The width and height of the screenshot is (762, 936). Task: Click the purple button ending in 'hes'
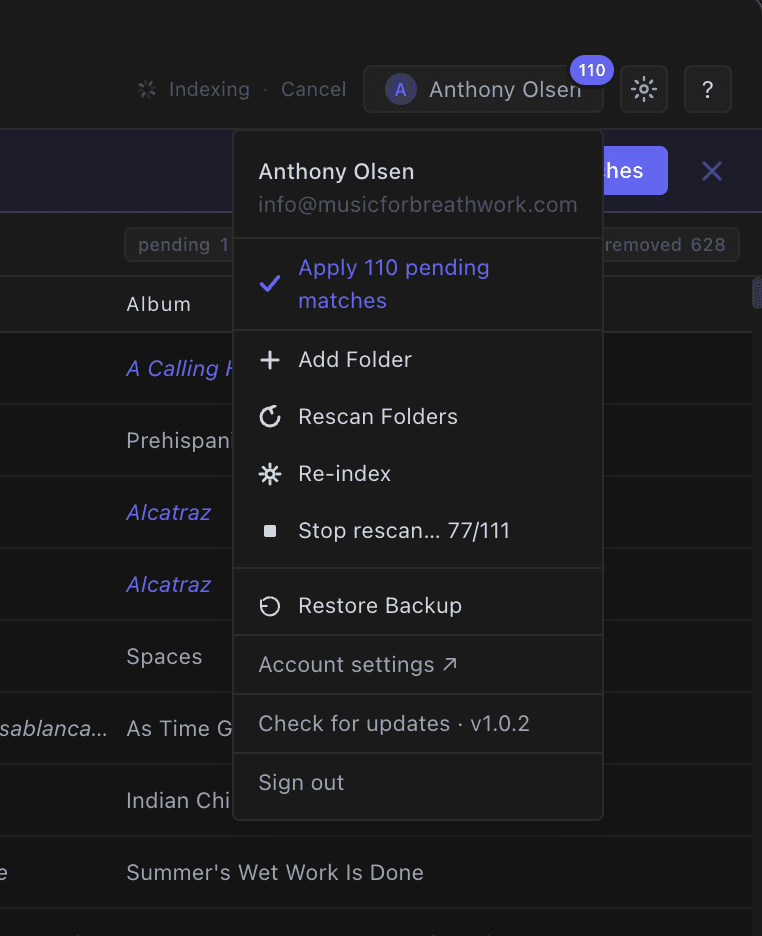[635, 171]
